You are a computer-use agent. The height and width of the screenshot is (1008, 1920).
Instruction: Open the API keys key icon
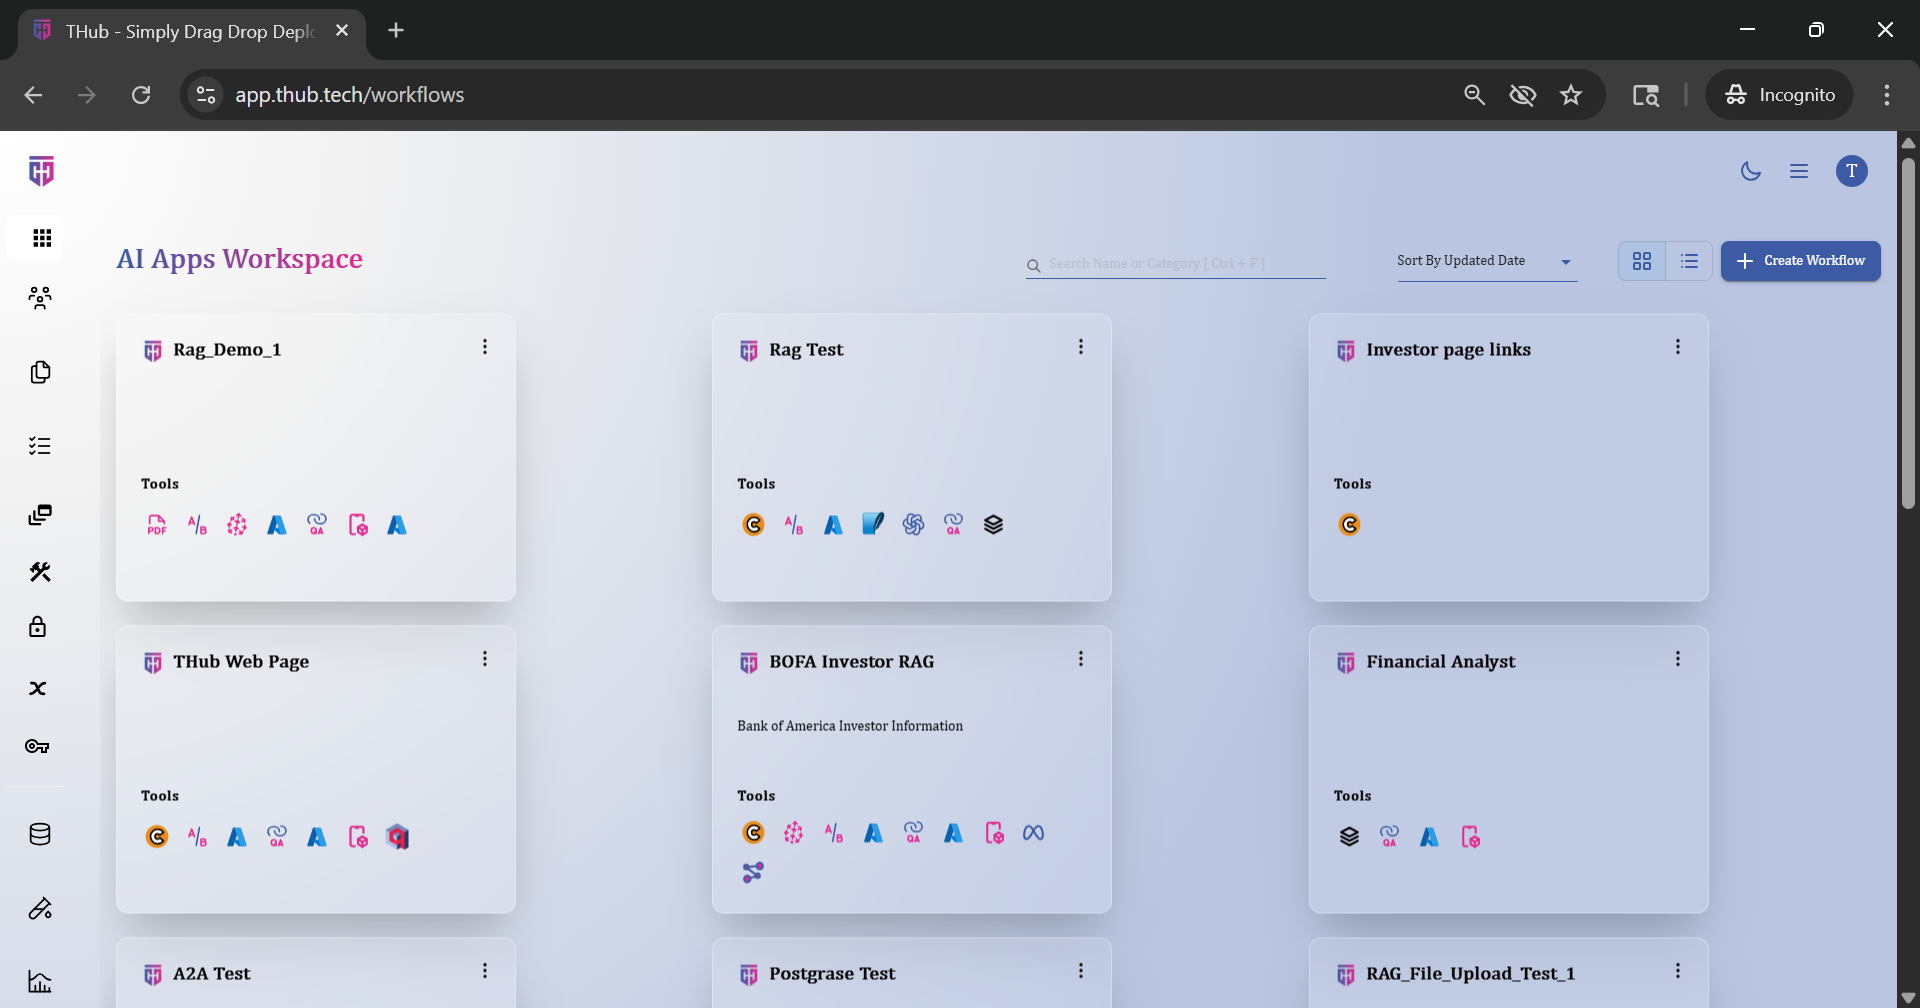tap(38, 747)
